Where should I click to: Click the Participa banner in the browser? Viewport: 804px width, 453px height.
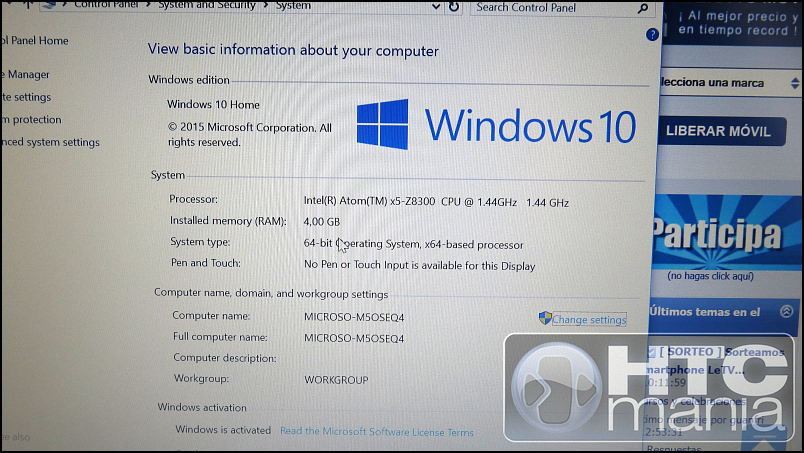(726, 232)
